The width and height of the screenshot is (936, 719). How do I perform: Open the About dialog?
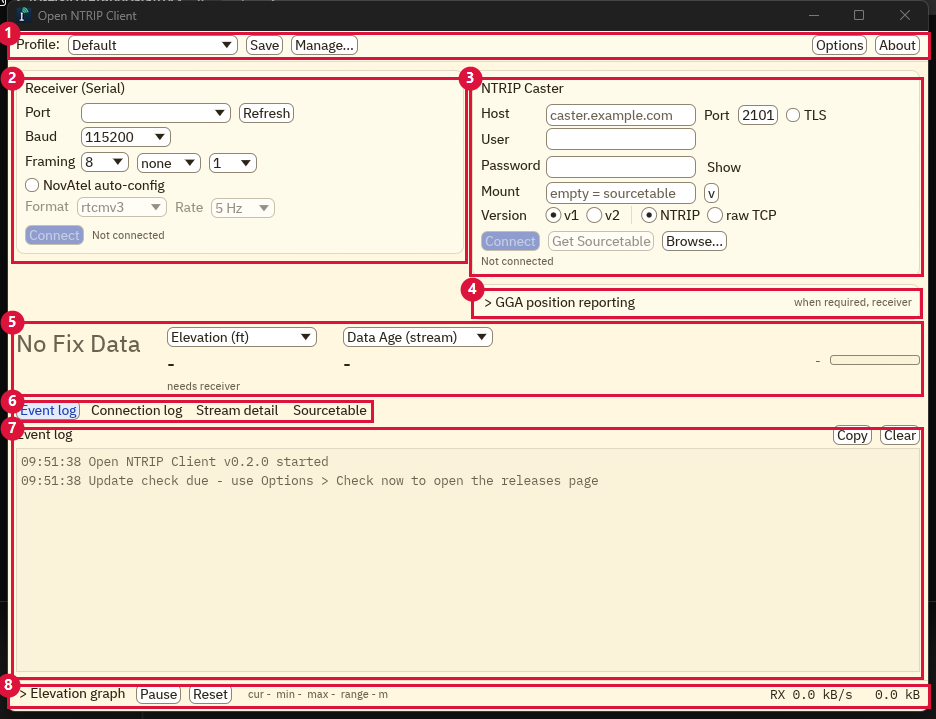coord(897,45)
